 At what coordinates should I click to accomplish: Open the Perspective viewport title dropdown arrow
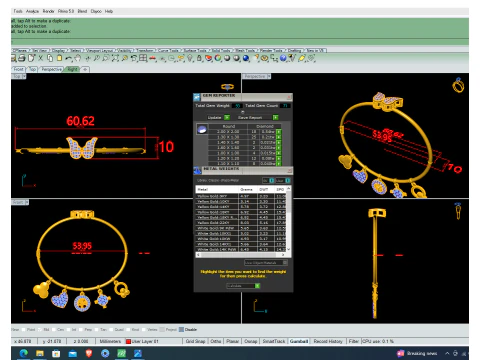point(269,76)
